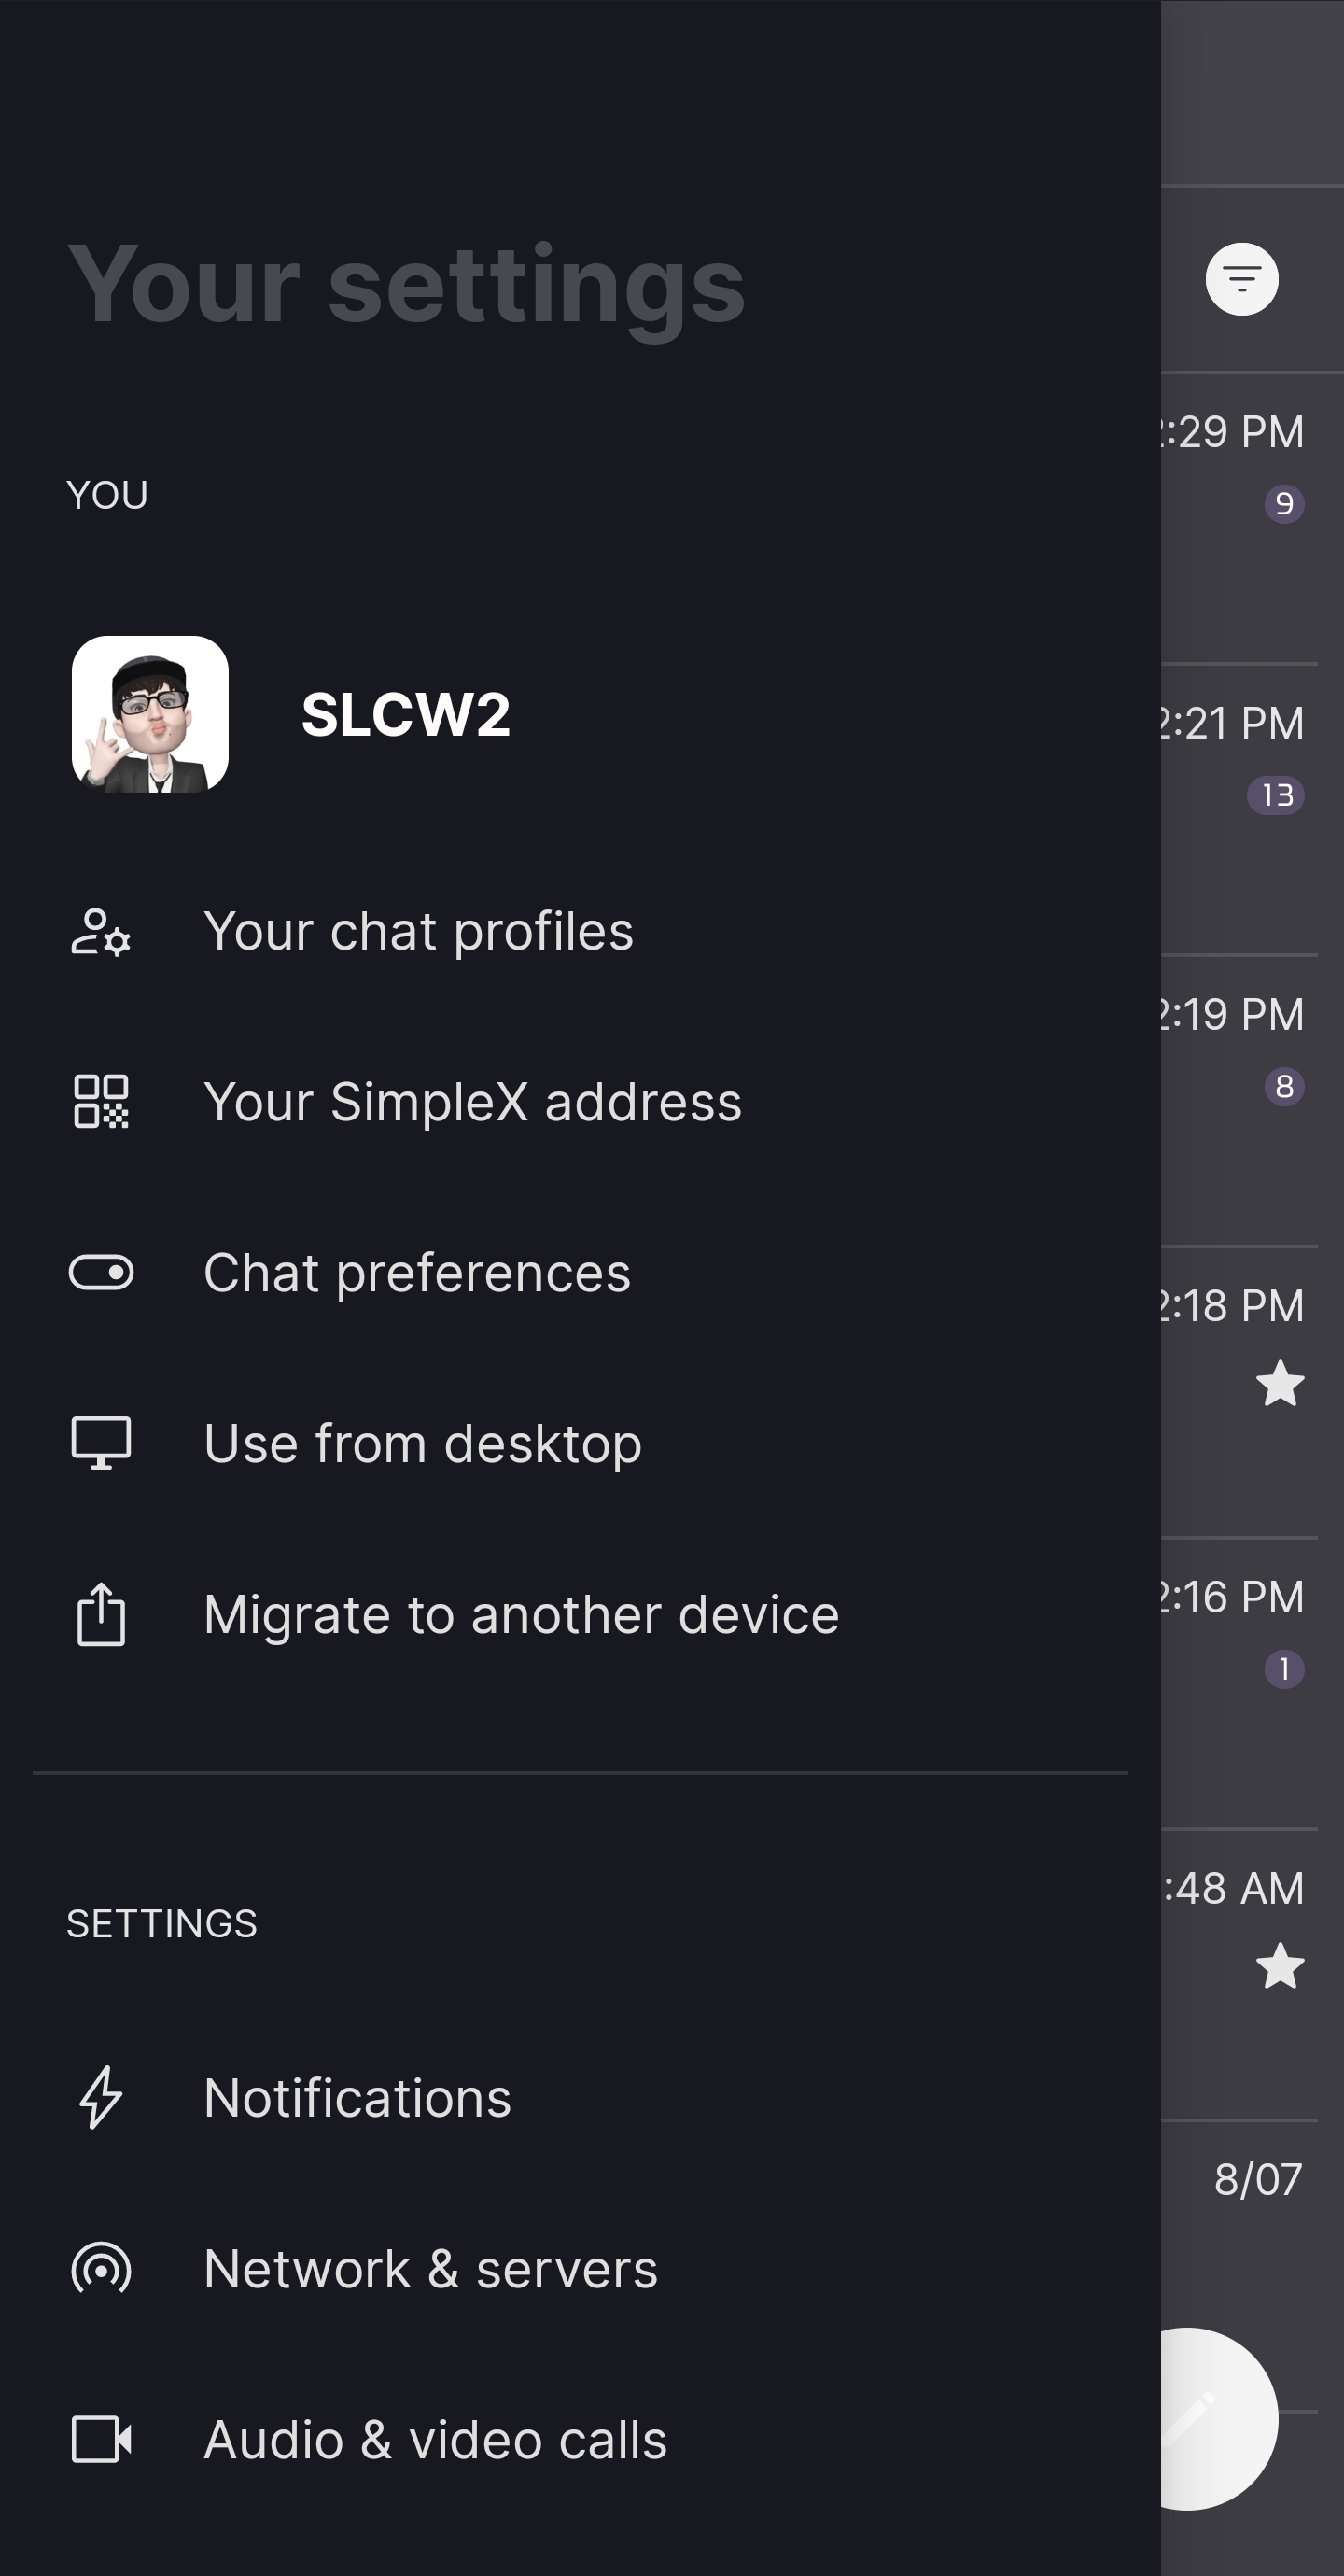Click the migrate share-arrow icon
The width and height of the screenshot is (1344, 2576).
101,1614
